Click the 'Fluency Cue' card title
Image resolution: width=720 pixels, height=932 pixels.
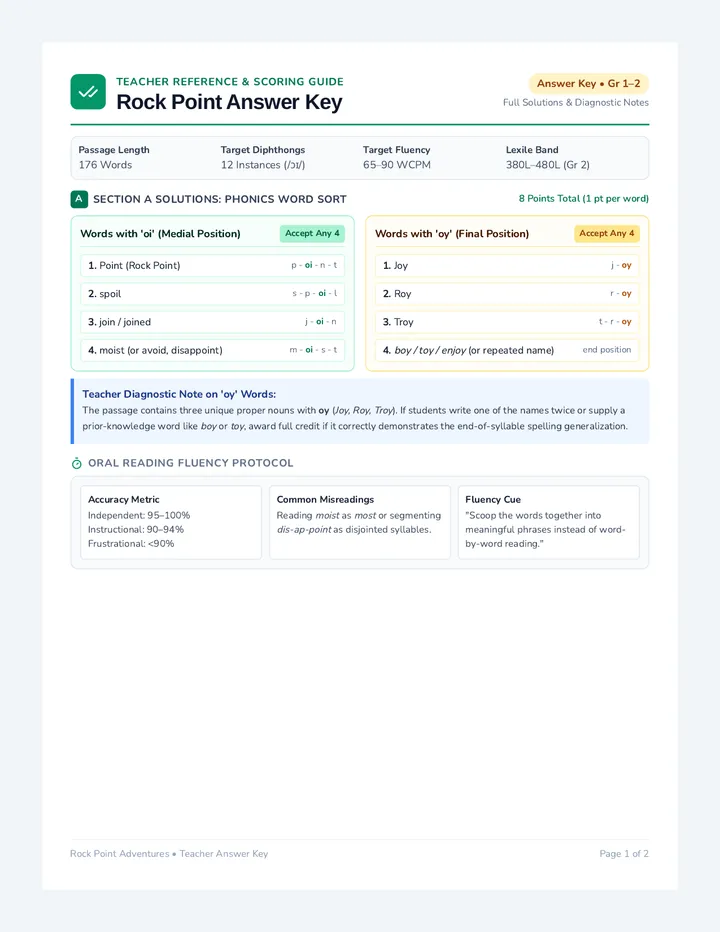click(x=493, y=499)
